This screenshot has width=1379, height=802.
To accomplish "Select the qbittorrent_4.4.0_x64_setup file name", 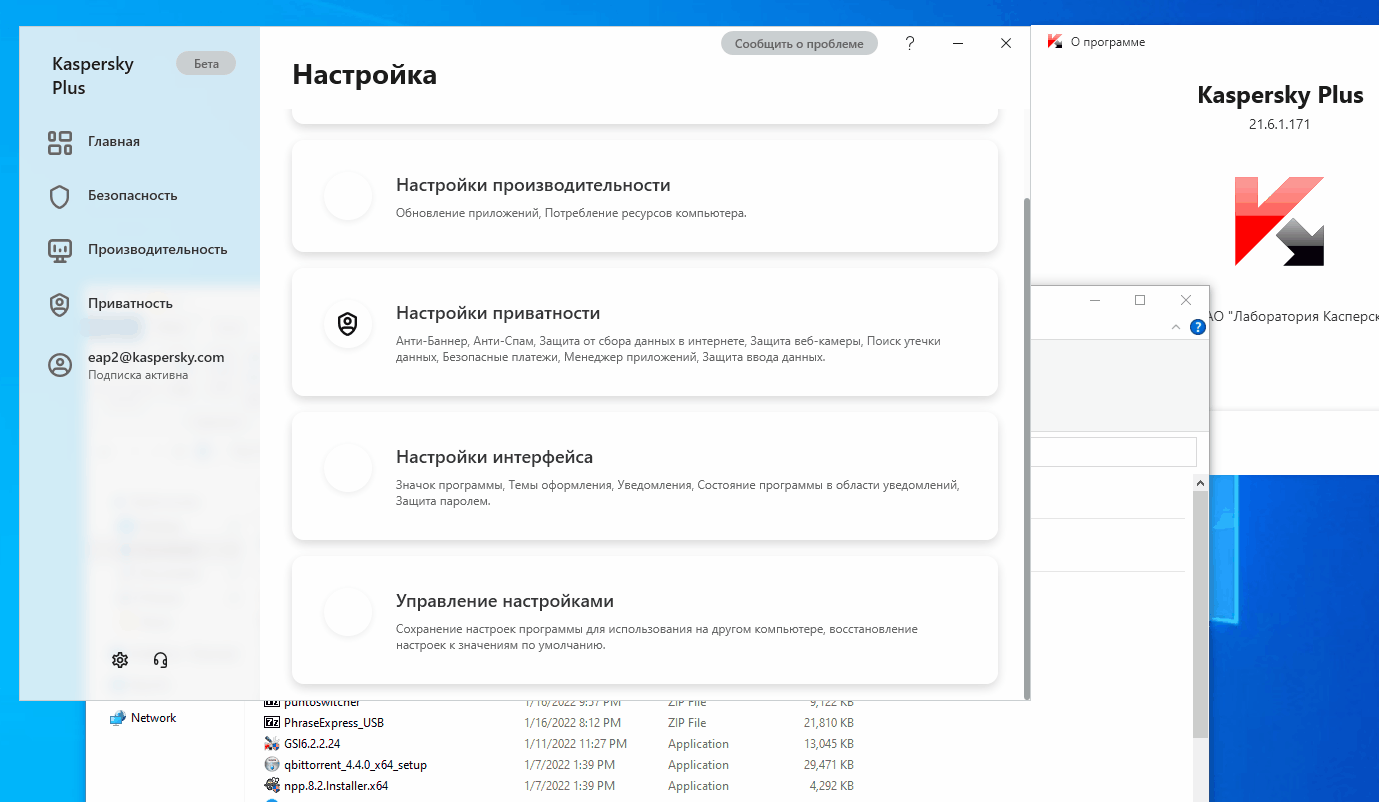I will point(355,765).
